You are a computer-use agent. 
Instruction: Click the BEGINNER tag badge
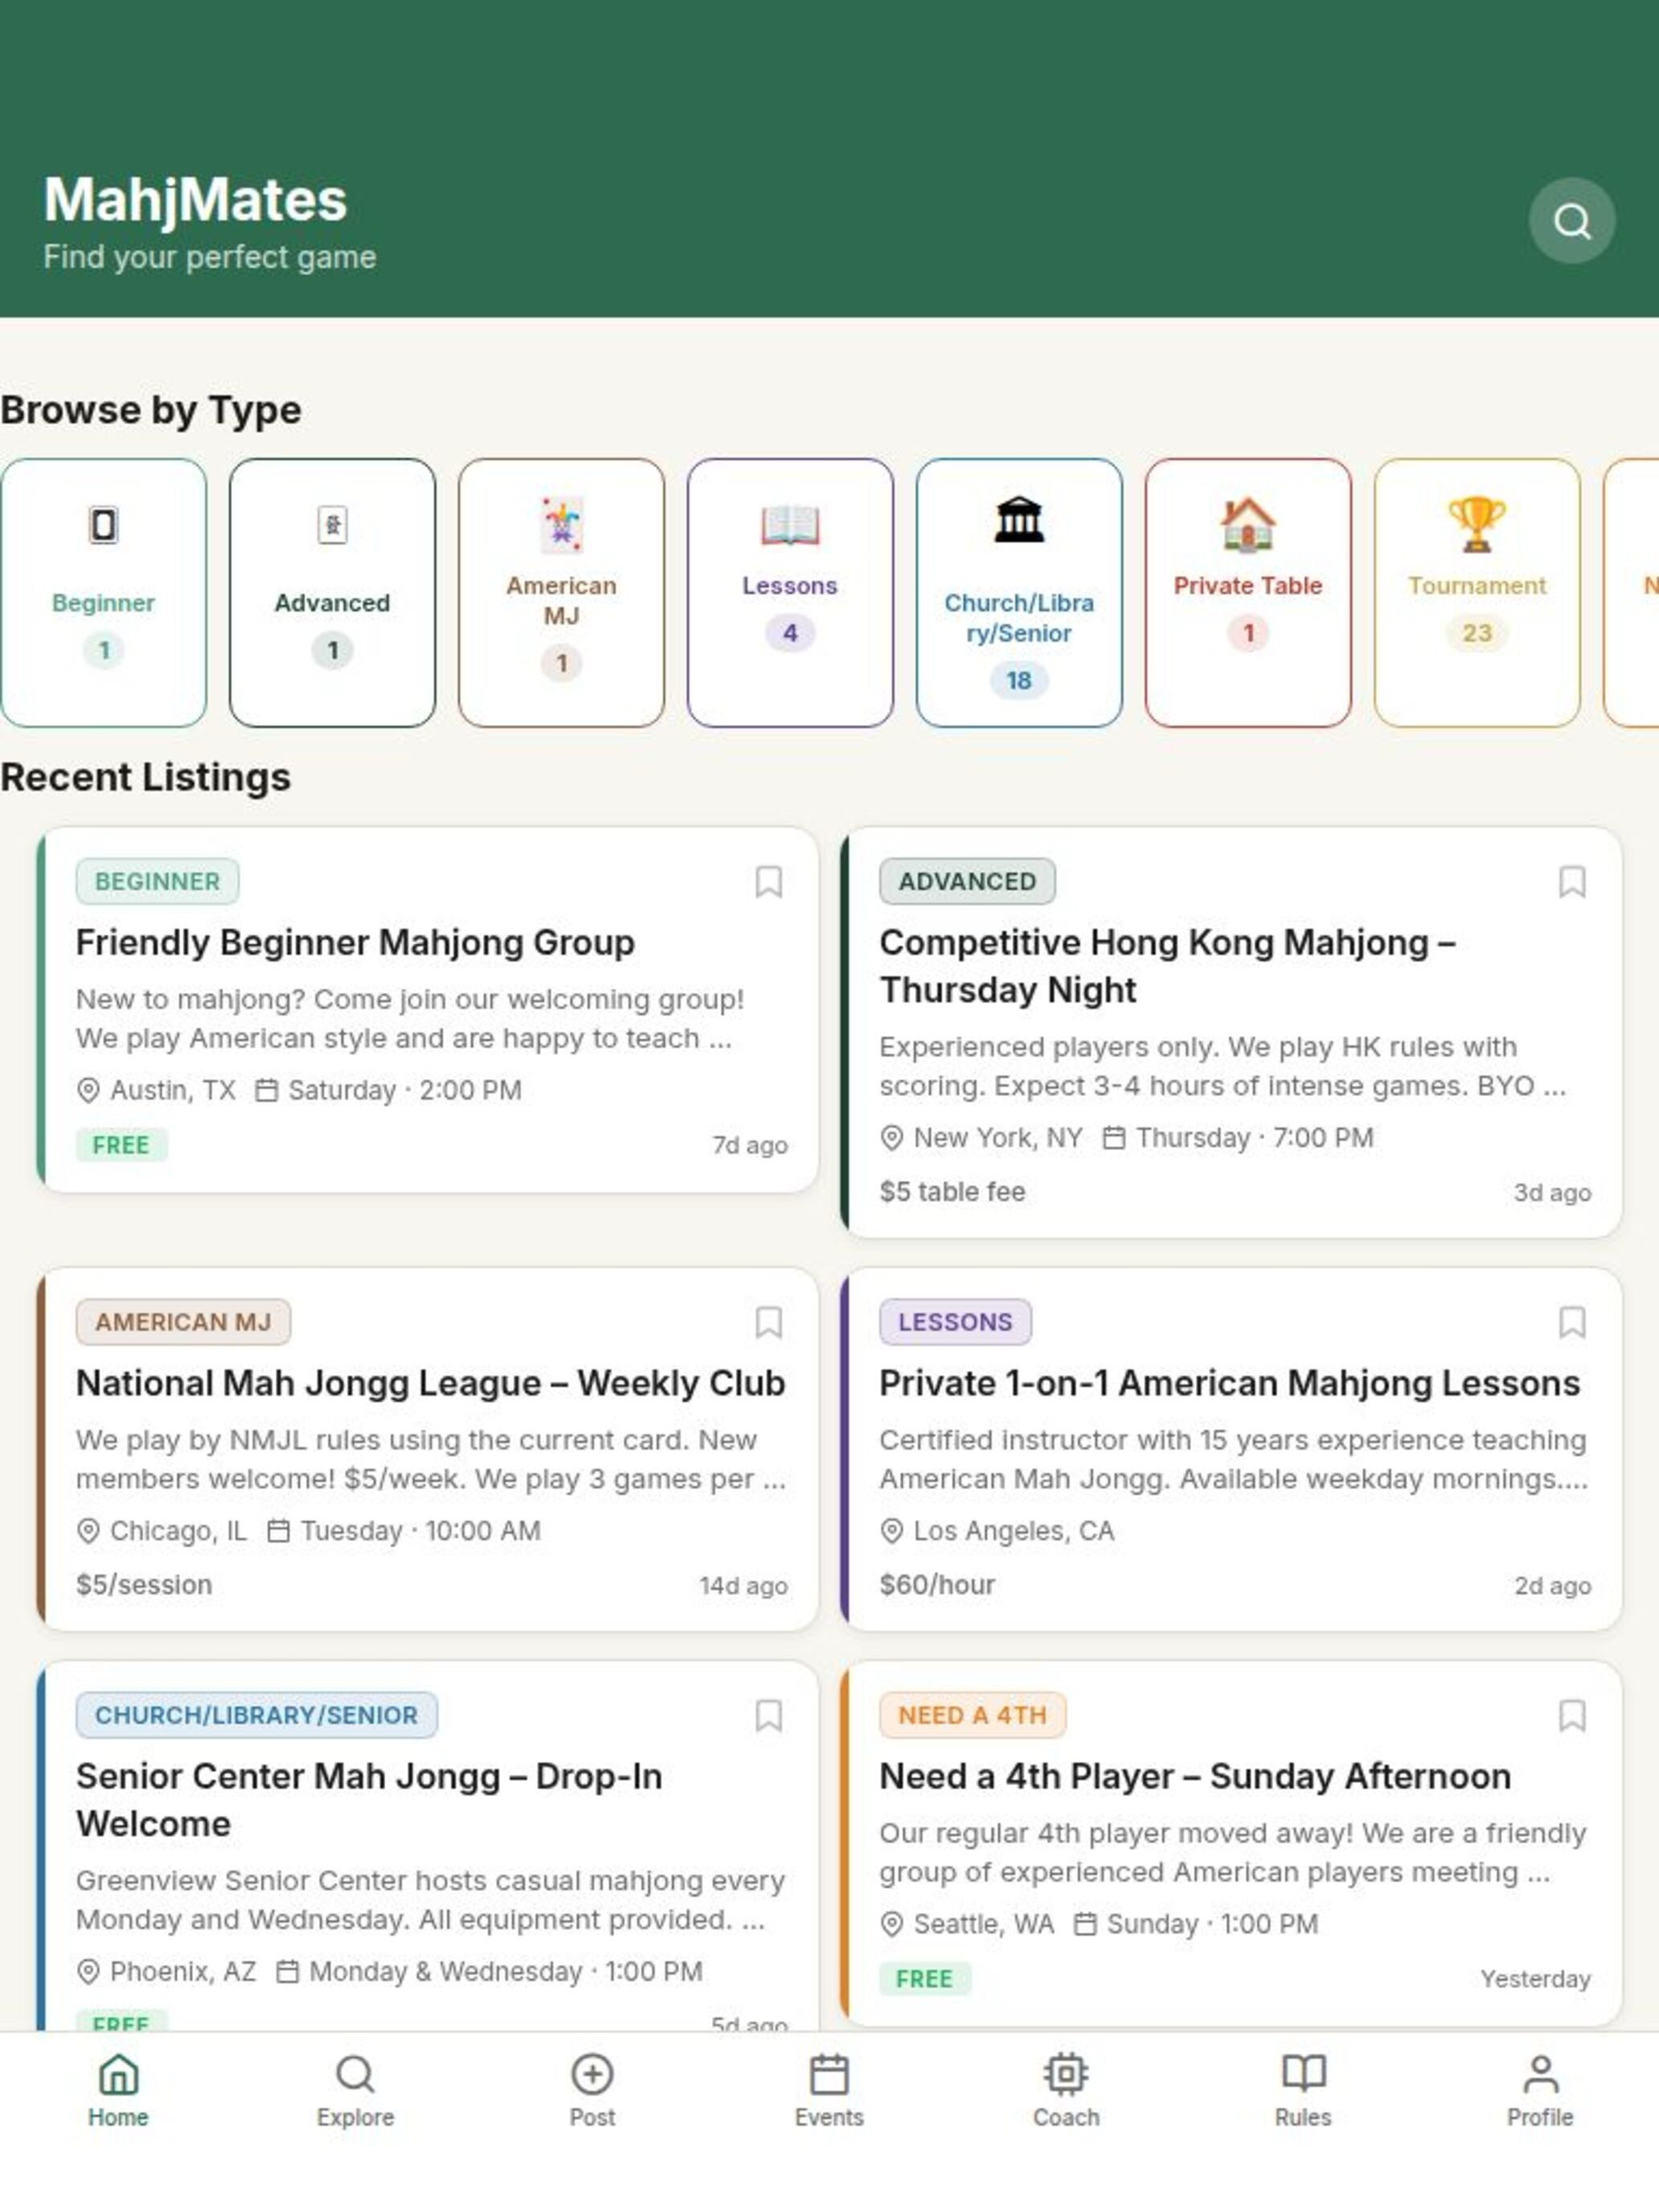click(157, 881)
